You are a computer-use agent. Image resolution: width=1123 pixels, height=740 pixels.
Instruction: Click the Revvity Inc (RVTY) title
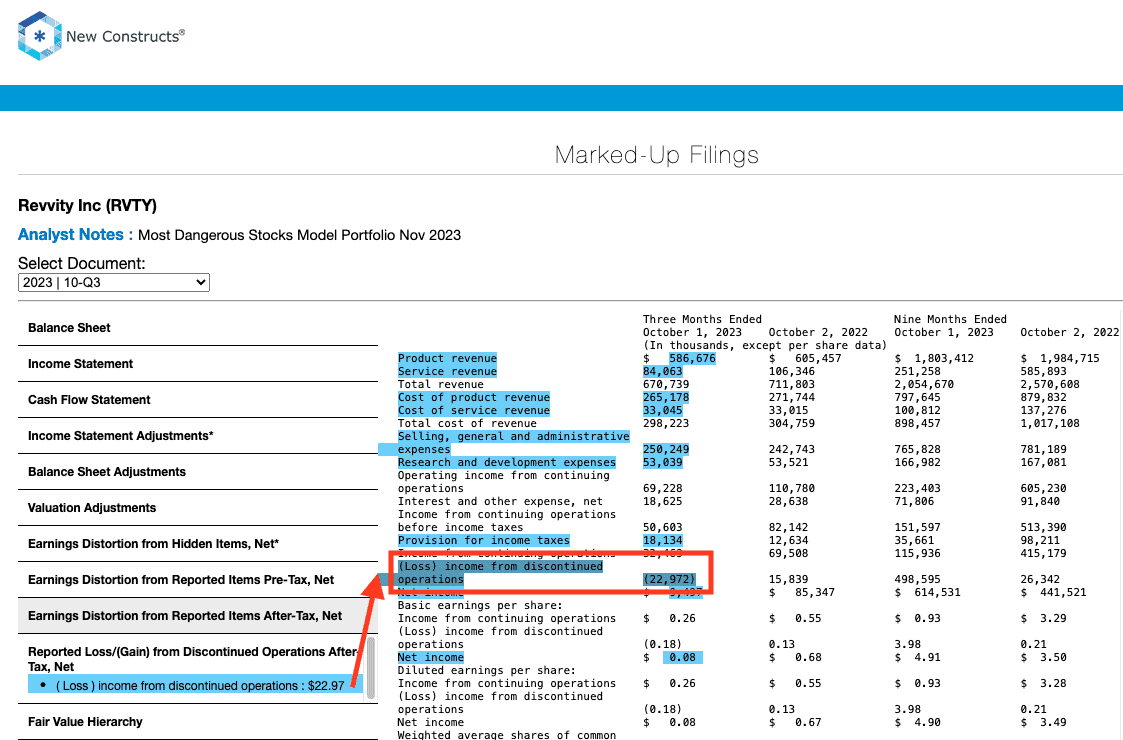[87, 206]
